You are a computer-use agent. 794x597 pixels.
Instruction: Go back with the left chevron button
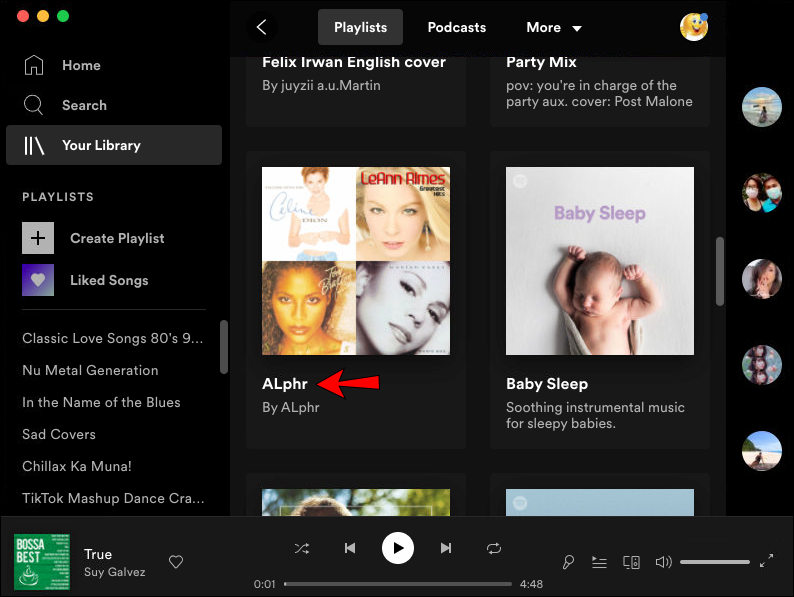point(261,27)
